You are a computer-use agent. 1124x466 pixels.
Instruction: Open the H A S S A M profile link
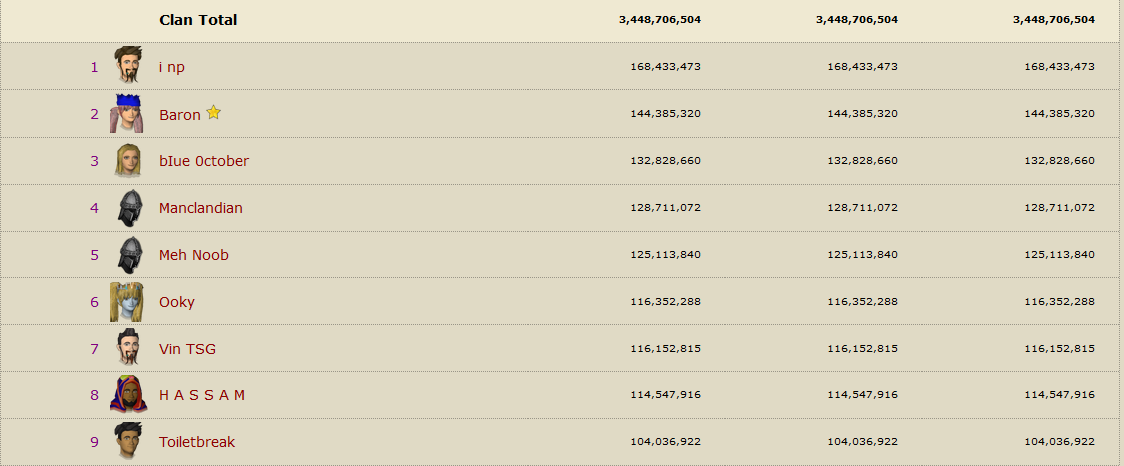[x=202, y=395]
